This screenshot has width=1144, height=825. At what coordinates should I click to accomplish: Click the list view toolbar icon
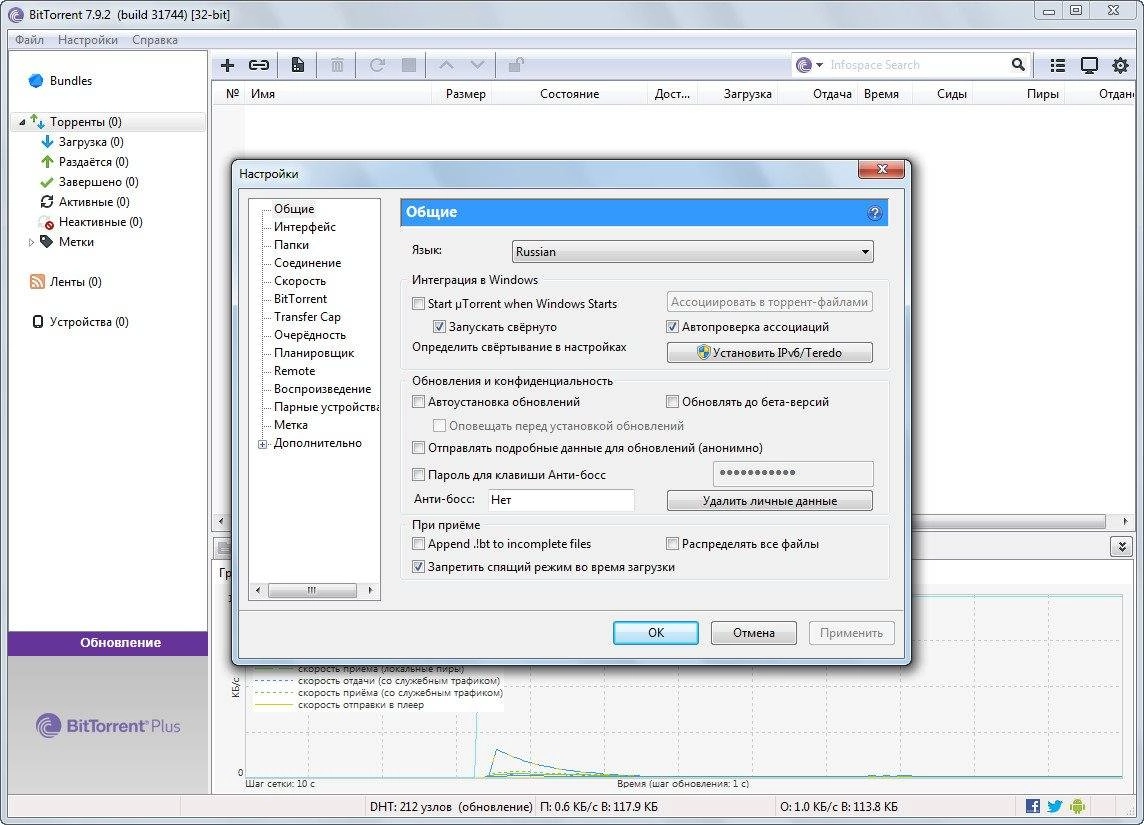click(x=1057, y=65)
